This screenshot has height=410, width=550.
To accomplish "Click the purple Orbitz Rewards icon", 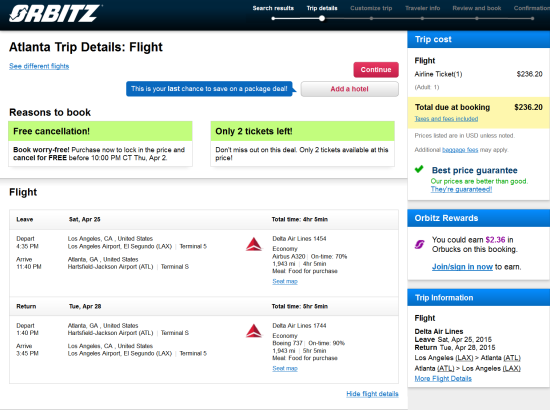I will (x=420, y=244).
